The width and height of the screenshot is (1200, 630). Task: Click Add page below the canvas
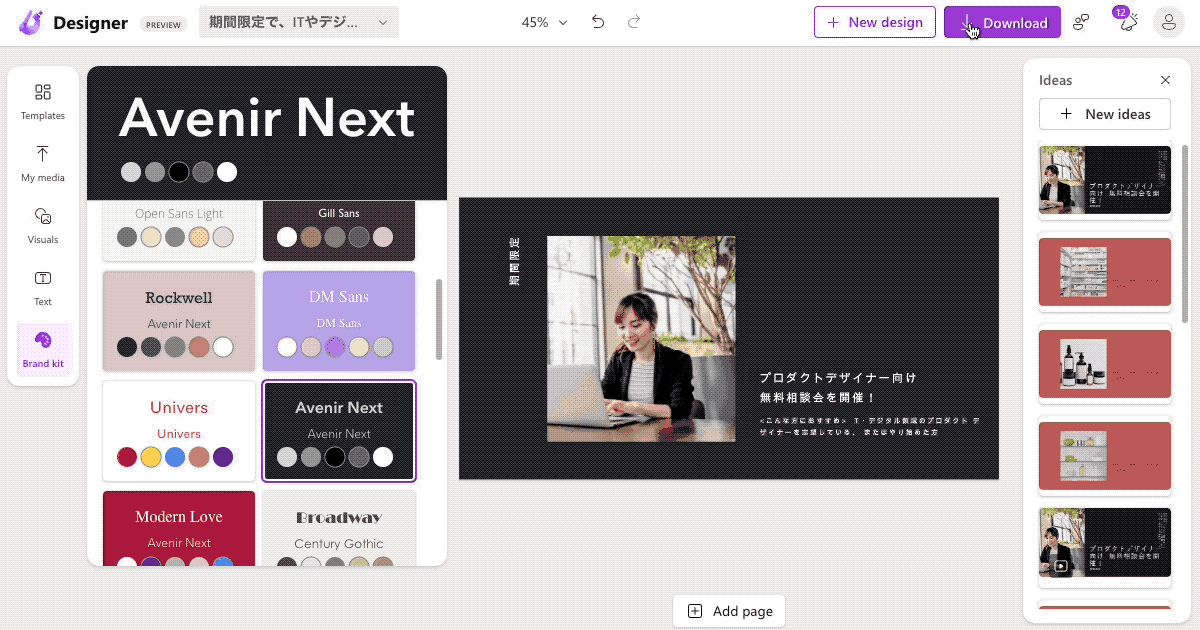(729, 611)
